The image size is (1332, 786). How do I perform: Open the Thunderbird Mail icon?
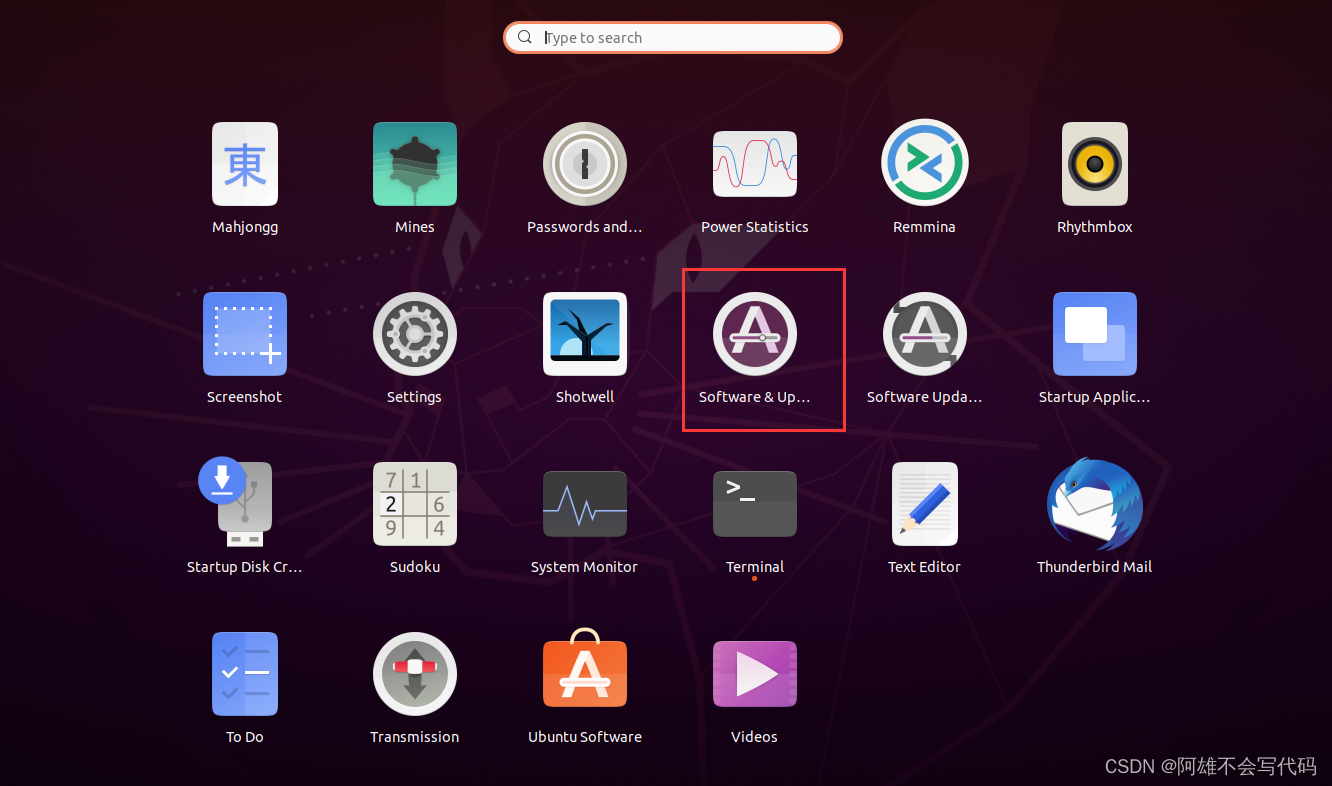pyautogui.click(x=1095, y=504)
